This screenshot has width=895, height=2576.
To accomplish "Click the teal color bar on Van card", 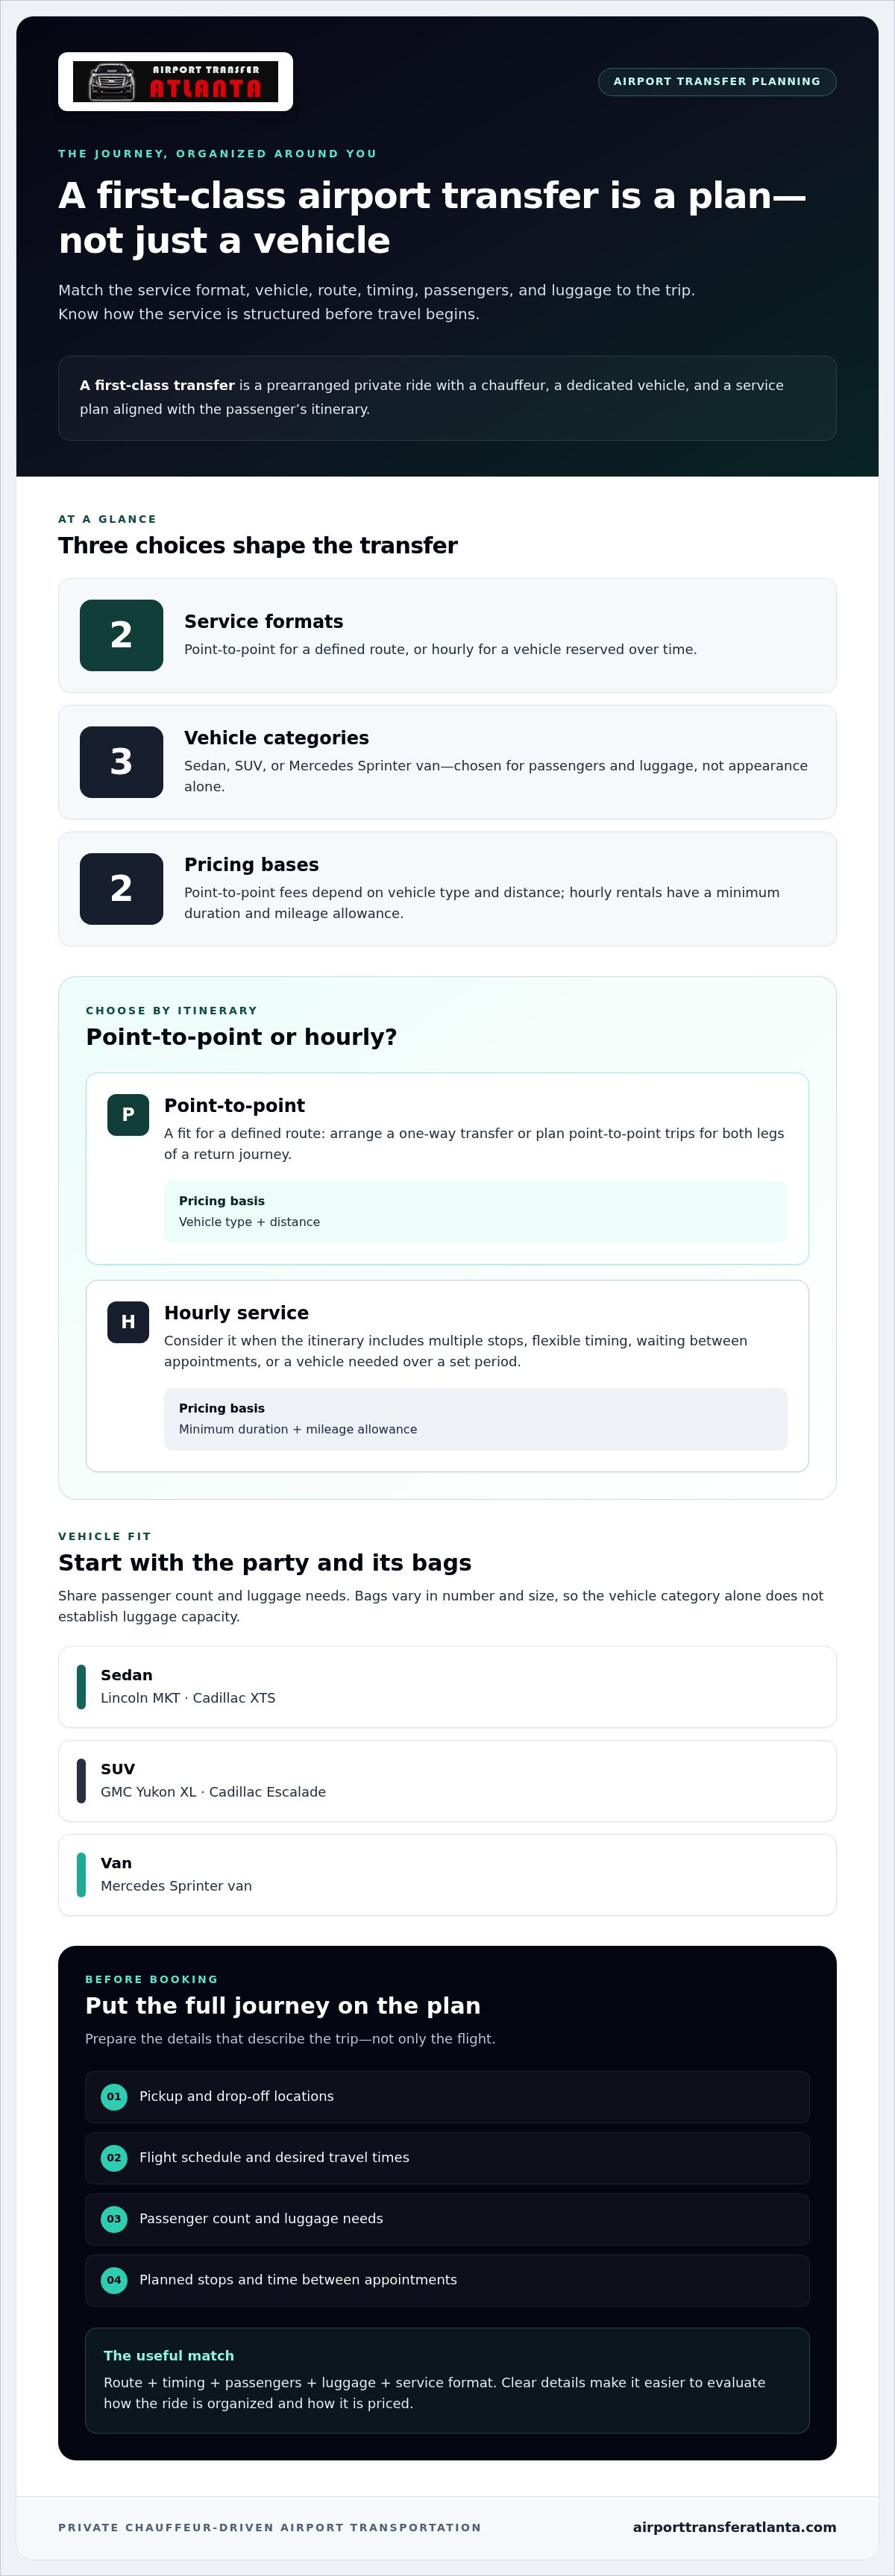I will coord(81,1875).
